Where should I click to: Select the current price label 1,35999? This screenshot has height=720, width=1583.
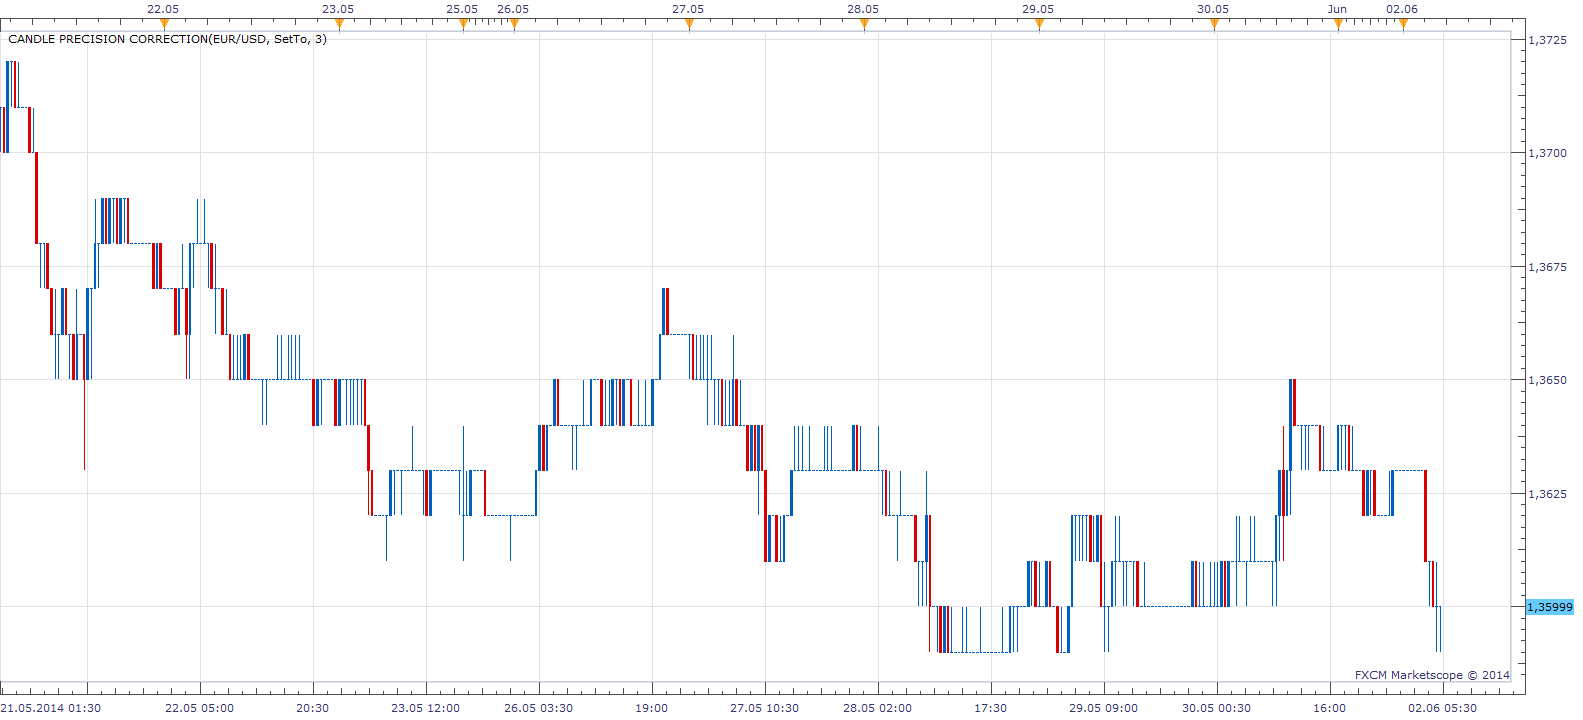coord(1550,607)
